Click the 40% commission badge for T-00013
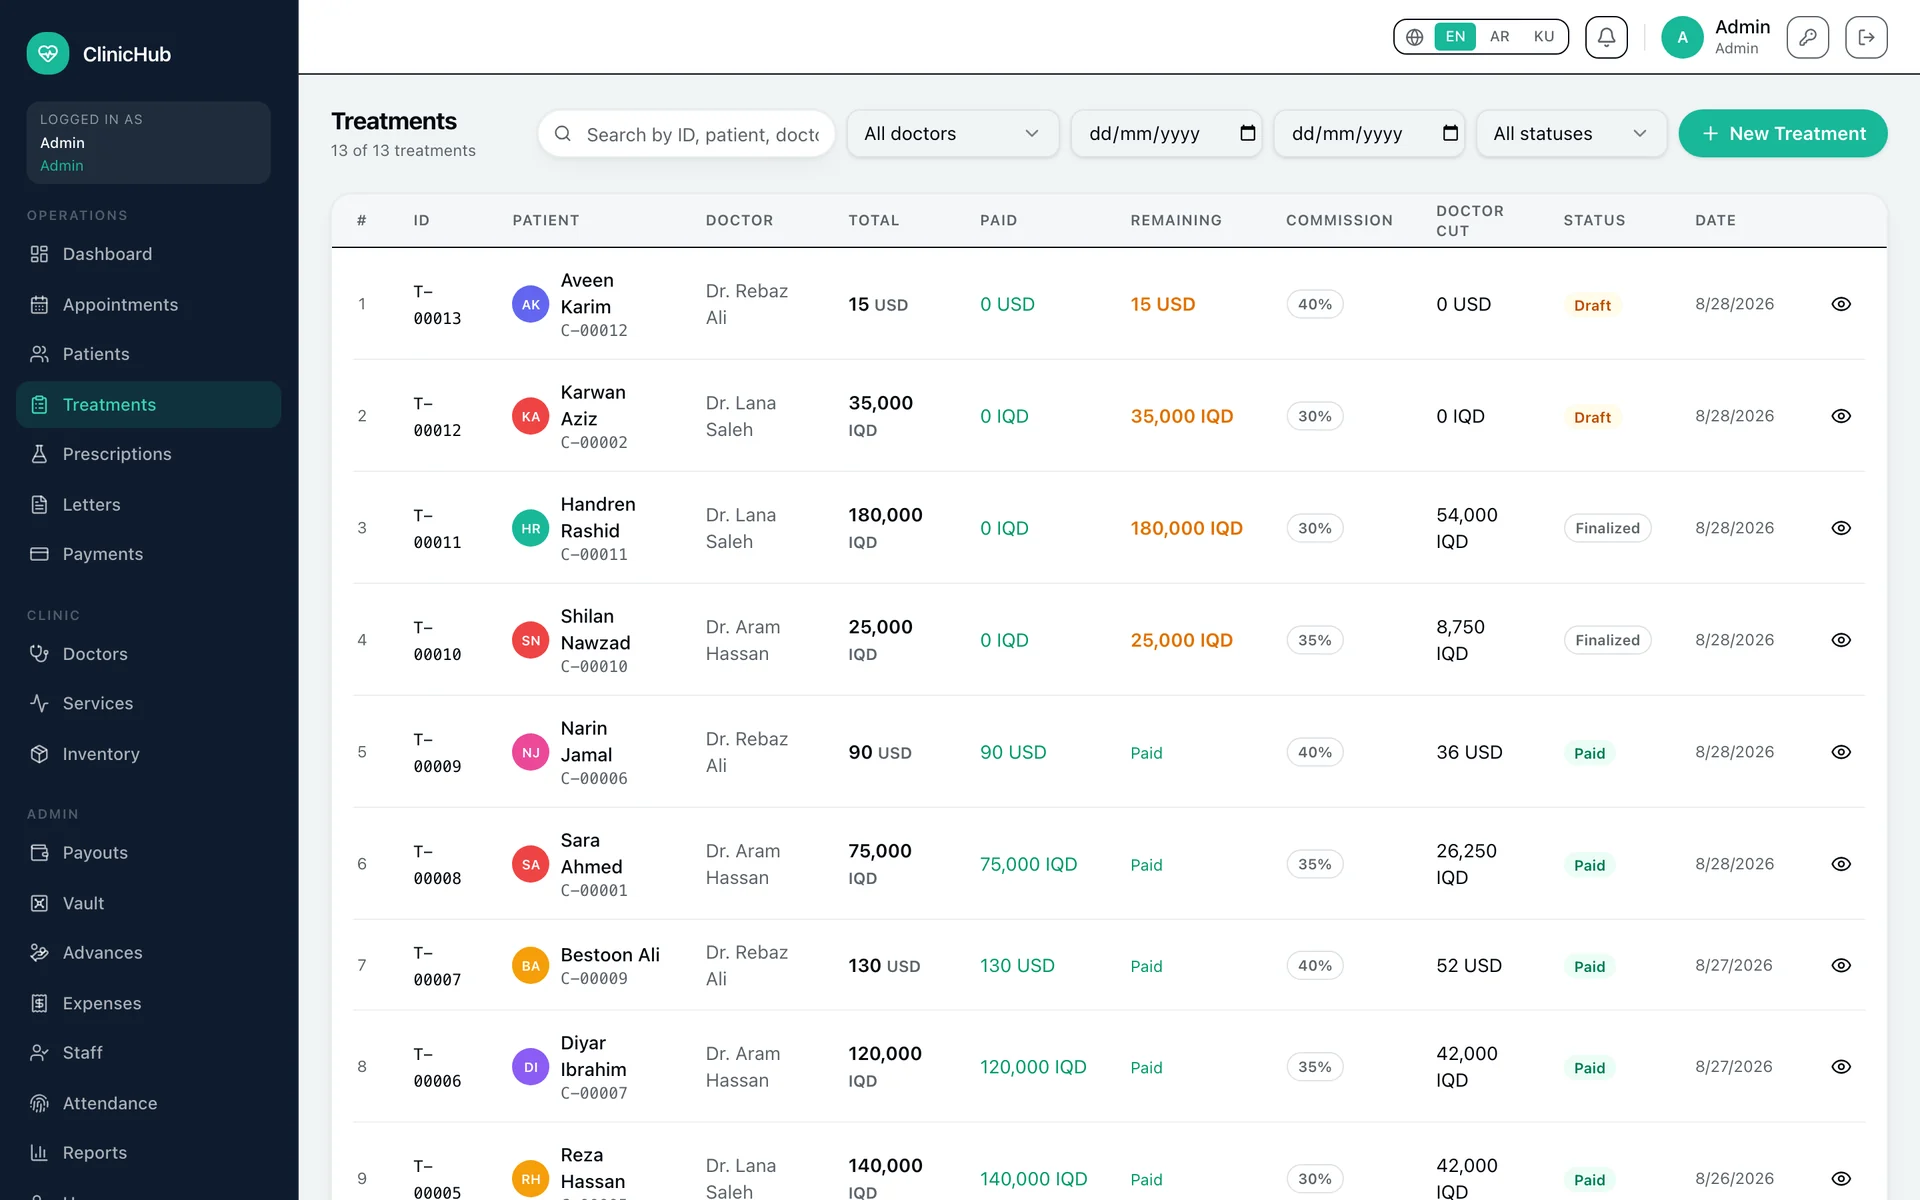This screenshot has height=1200, width=1920. pyautogui.click(x=1314, y=304)
